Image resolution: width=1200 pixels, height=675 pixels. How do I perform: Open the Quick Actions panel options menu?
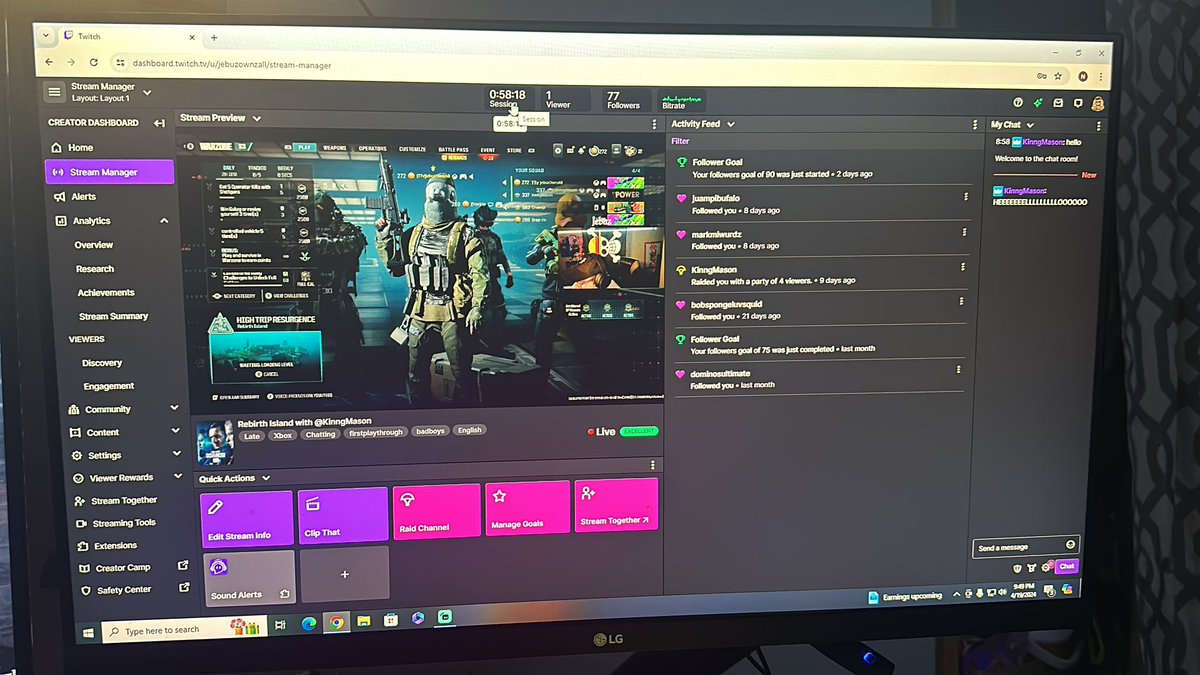click(653, 466)
